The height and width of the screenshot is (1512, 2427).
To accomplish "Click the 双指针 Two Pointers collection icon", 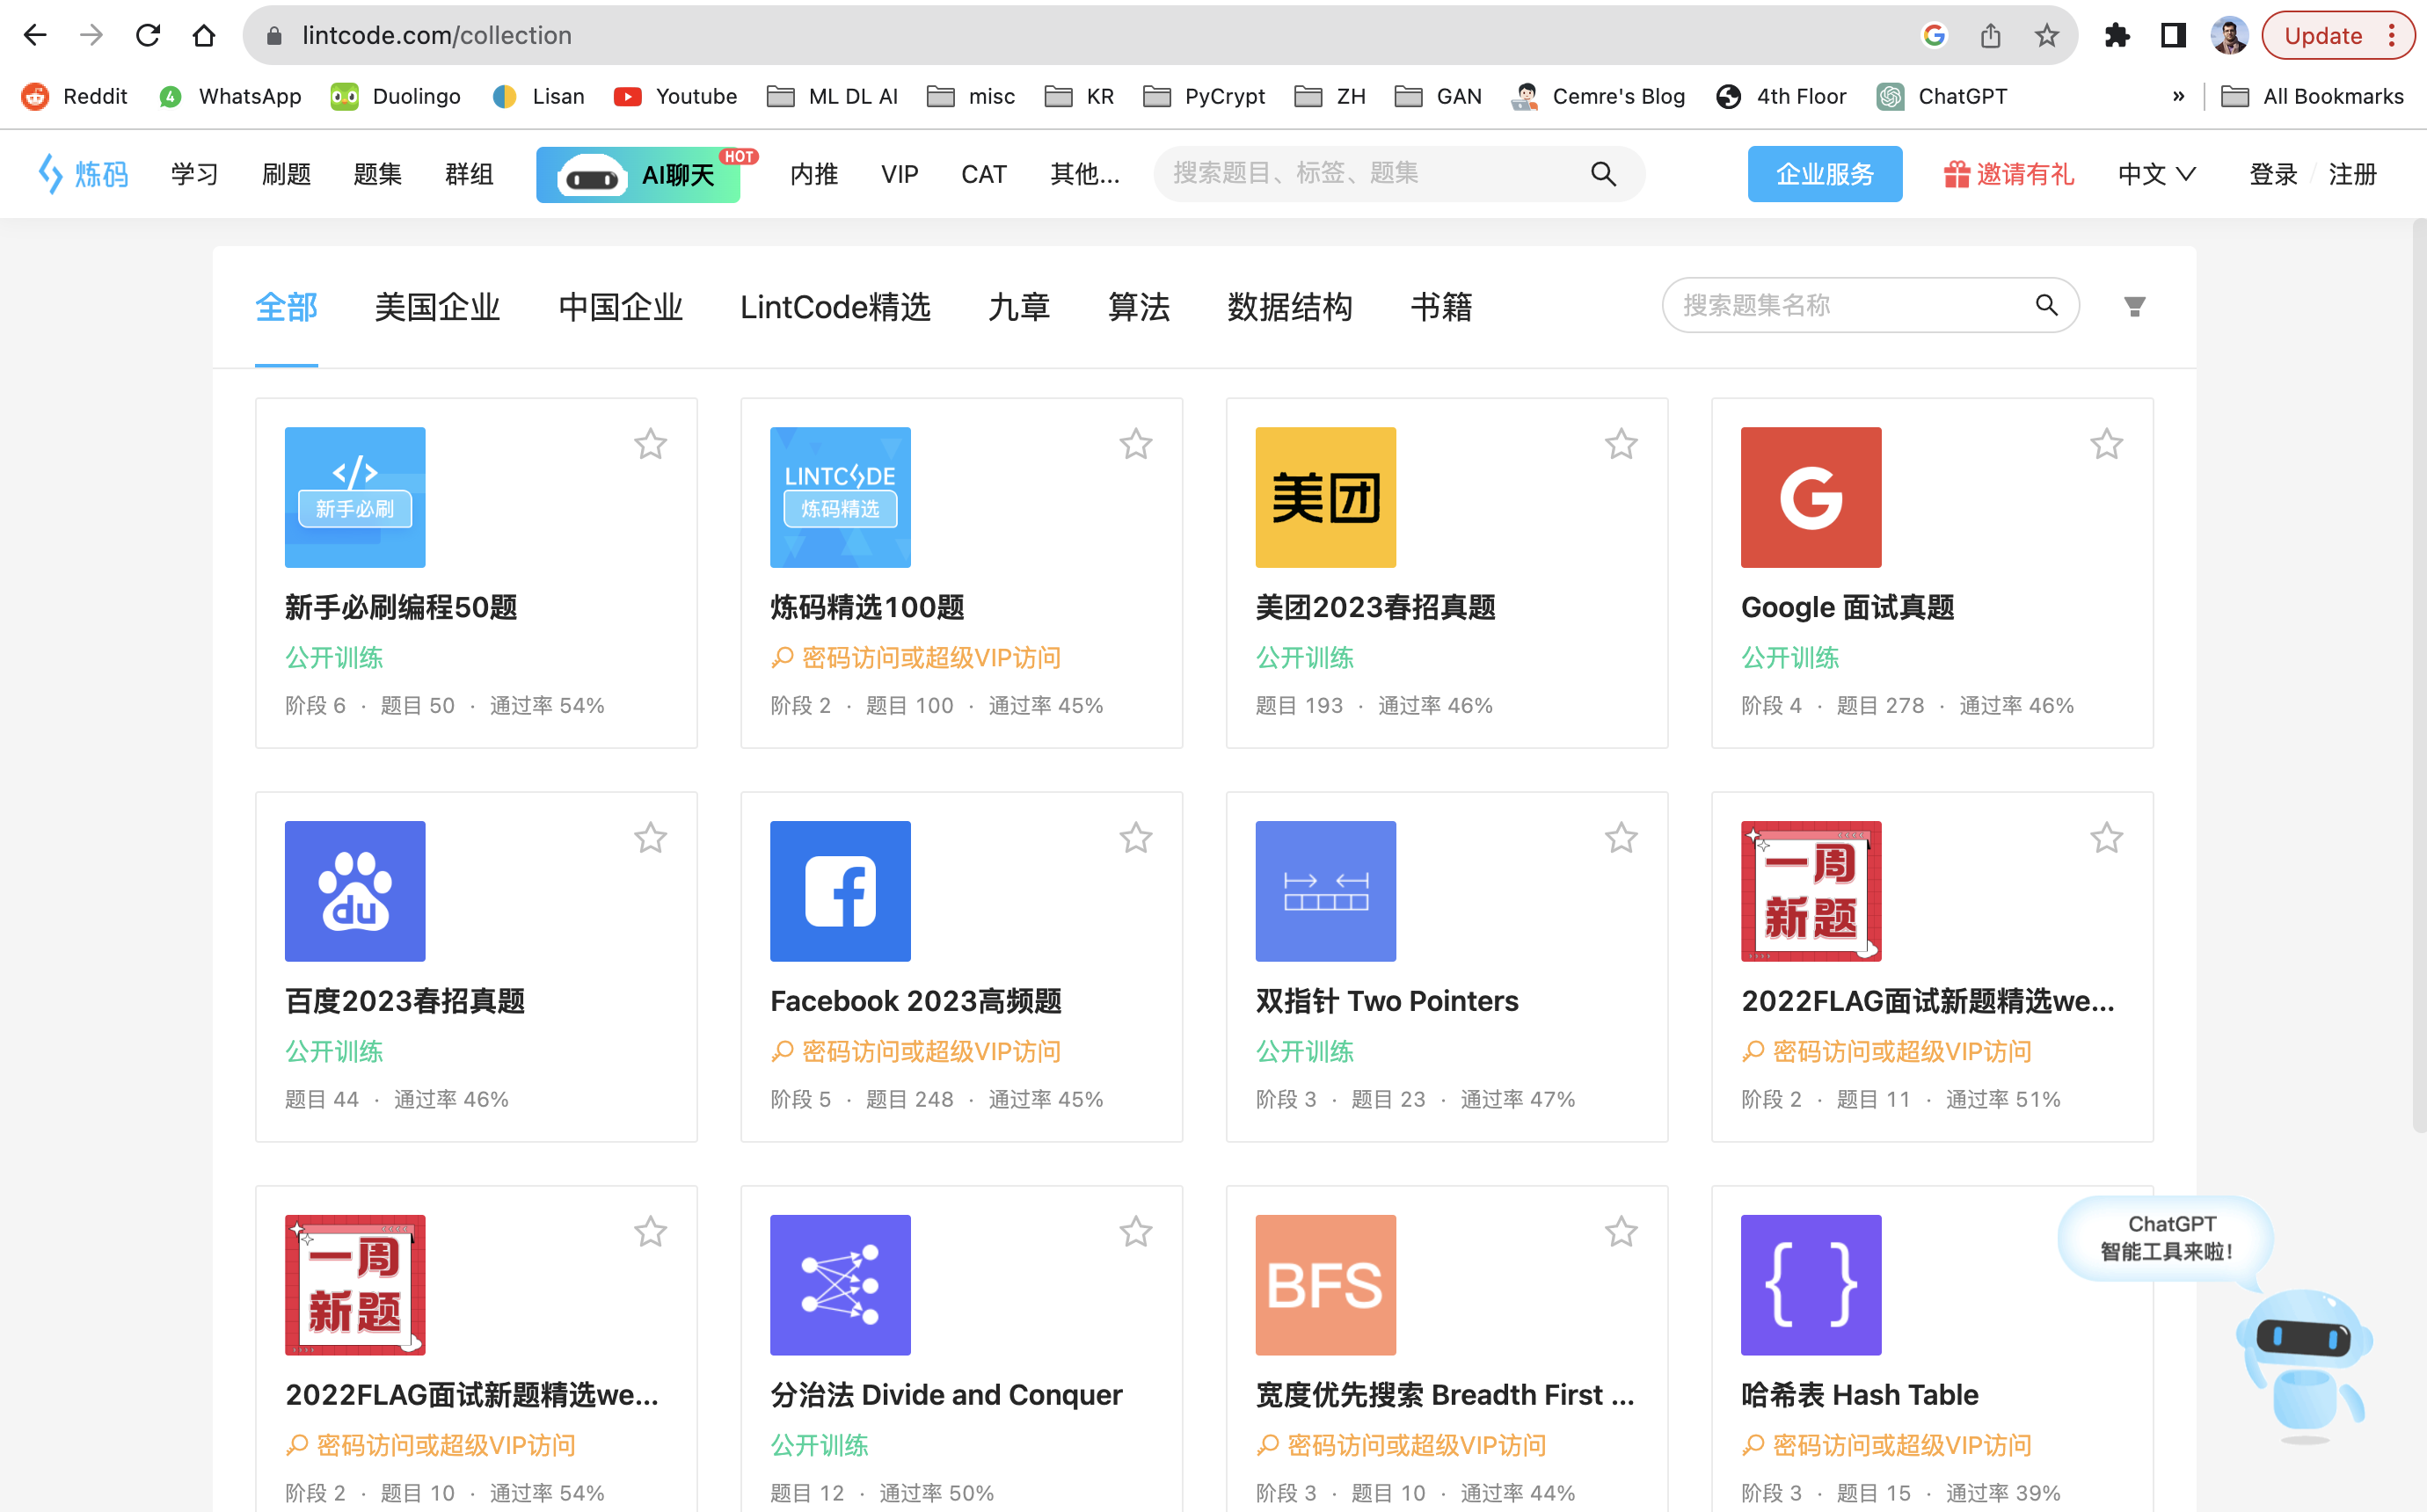I will point(1326,890).
